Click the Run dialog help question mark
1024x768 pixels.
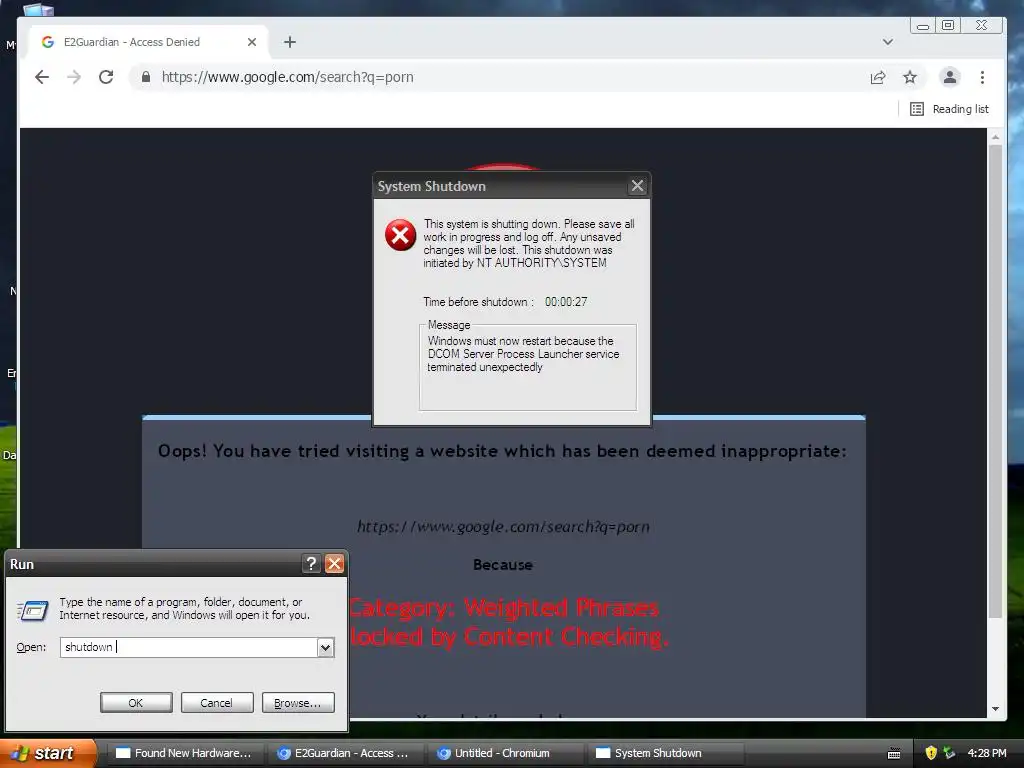(x=312, y=564)
